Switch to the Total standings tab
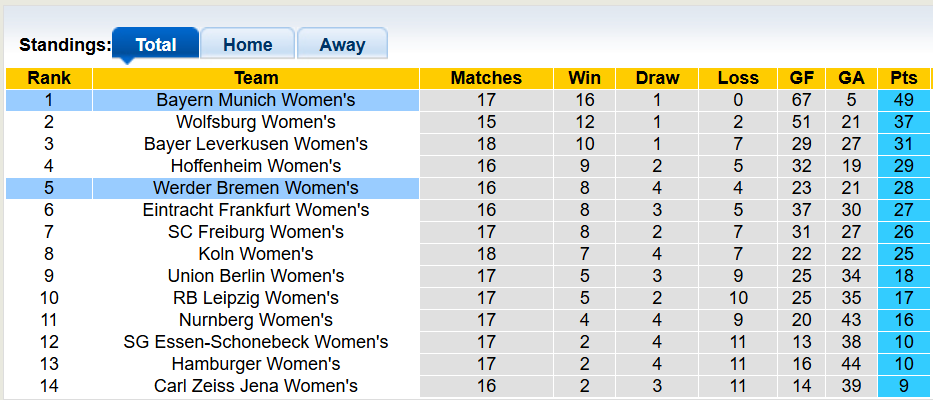933x400 pixels. tap(155, 45)
